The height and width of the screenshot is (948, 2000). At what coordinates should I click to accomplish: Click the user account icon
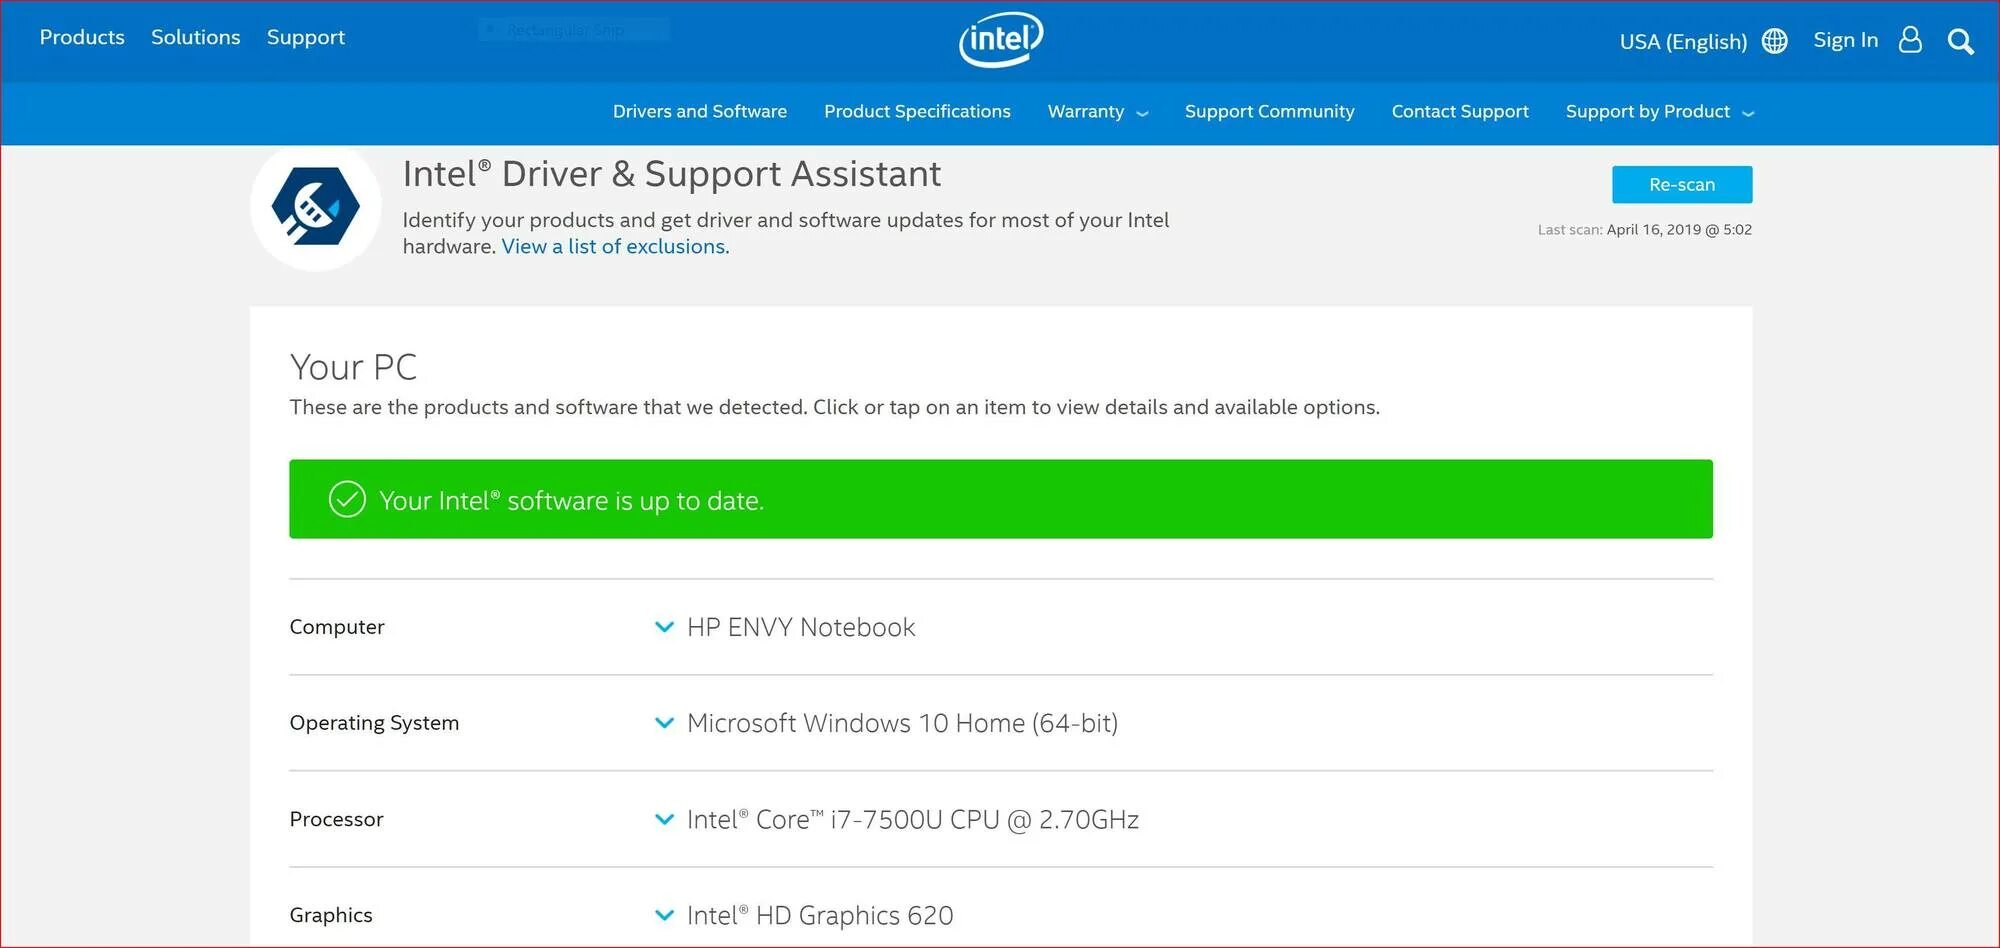[1910, 40]
